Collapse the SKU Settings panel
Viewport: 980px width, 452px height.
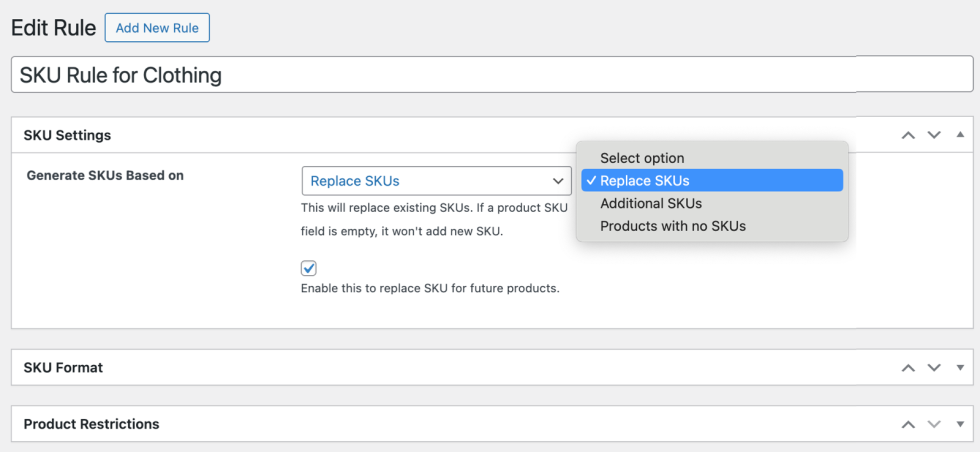click(x=960, y=135)
